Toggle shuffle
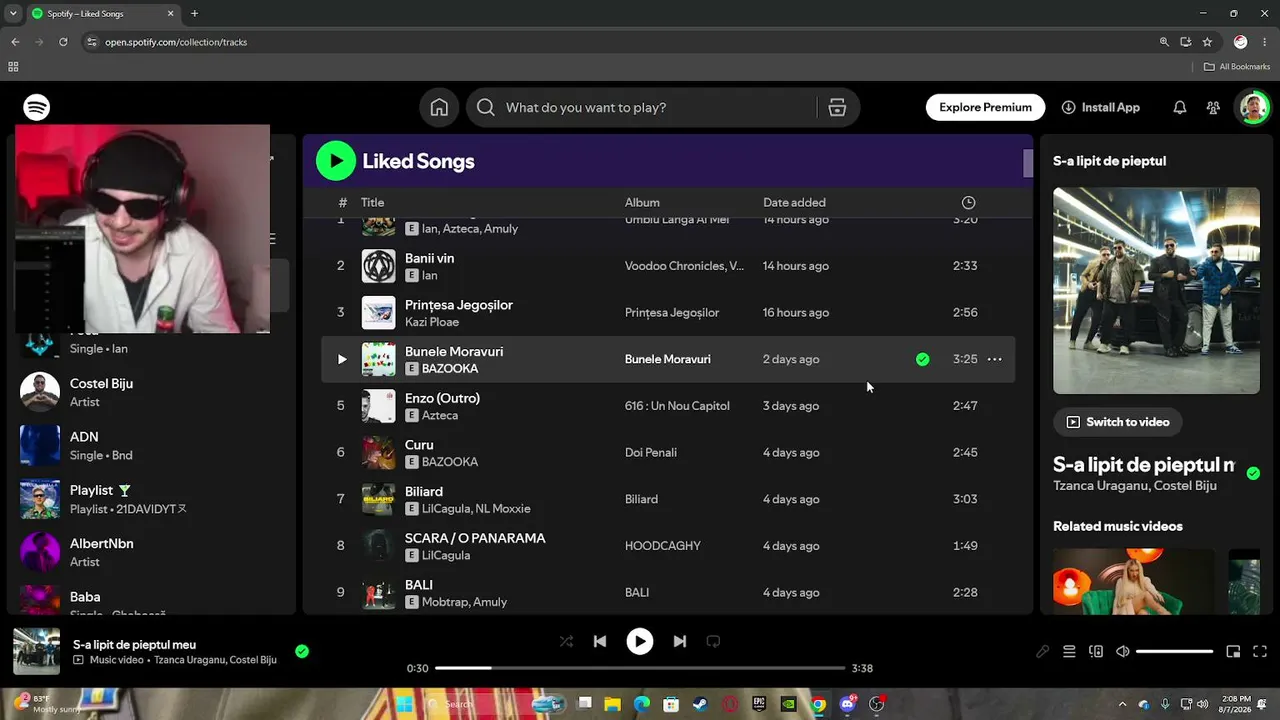 click(x=566, y=641)
